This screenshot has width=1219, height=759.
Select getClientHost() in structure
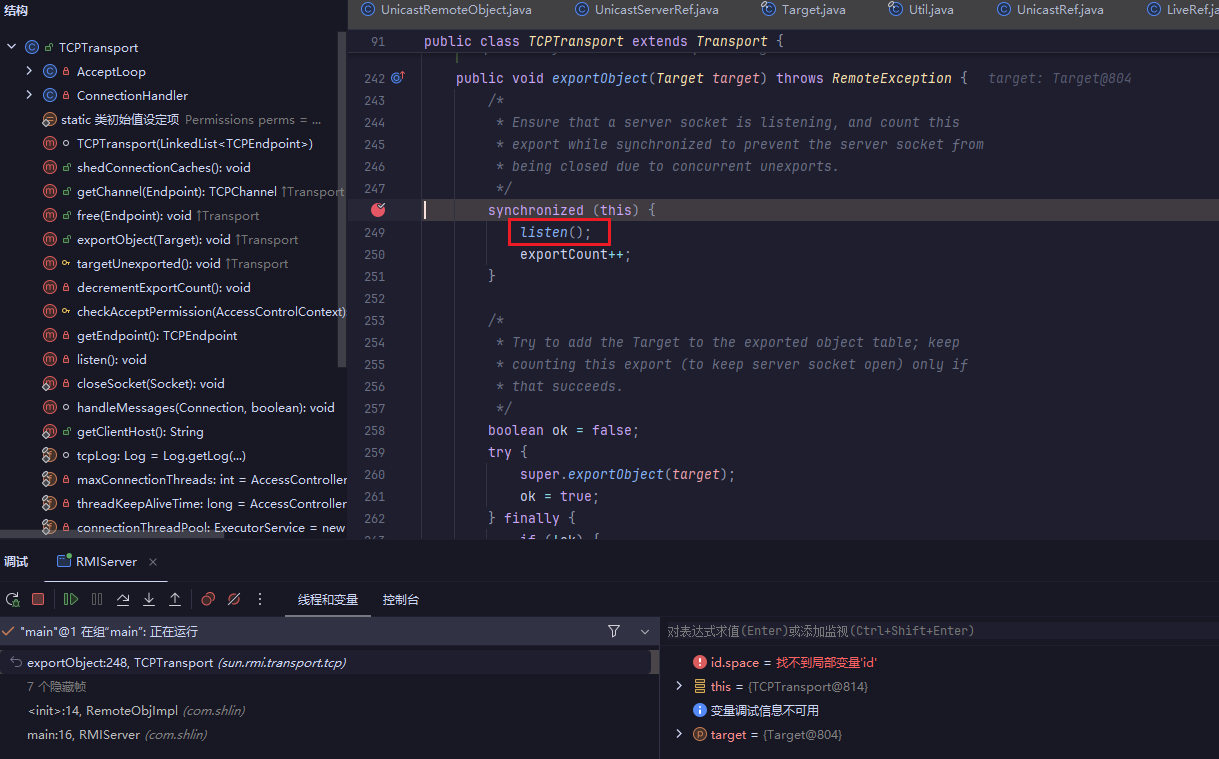(x=139, y=431)
